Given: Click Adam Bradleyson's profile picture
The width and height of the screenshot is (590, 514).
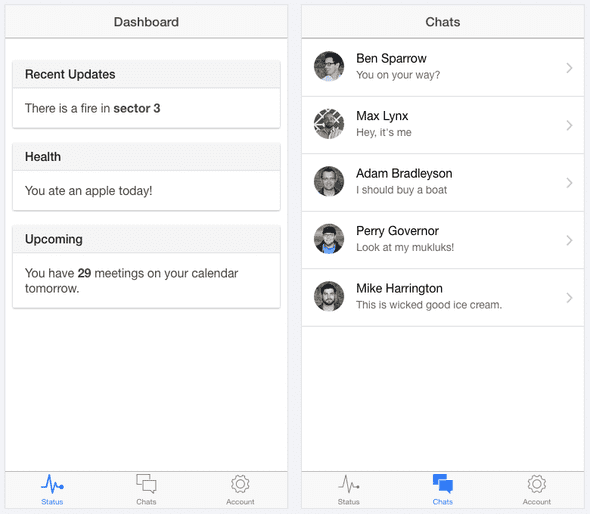Looking at the screenshot, I should [x=329, y=181].
